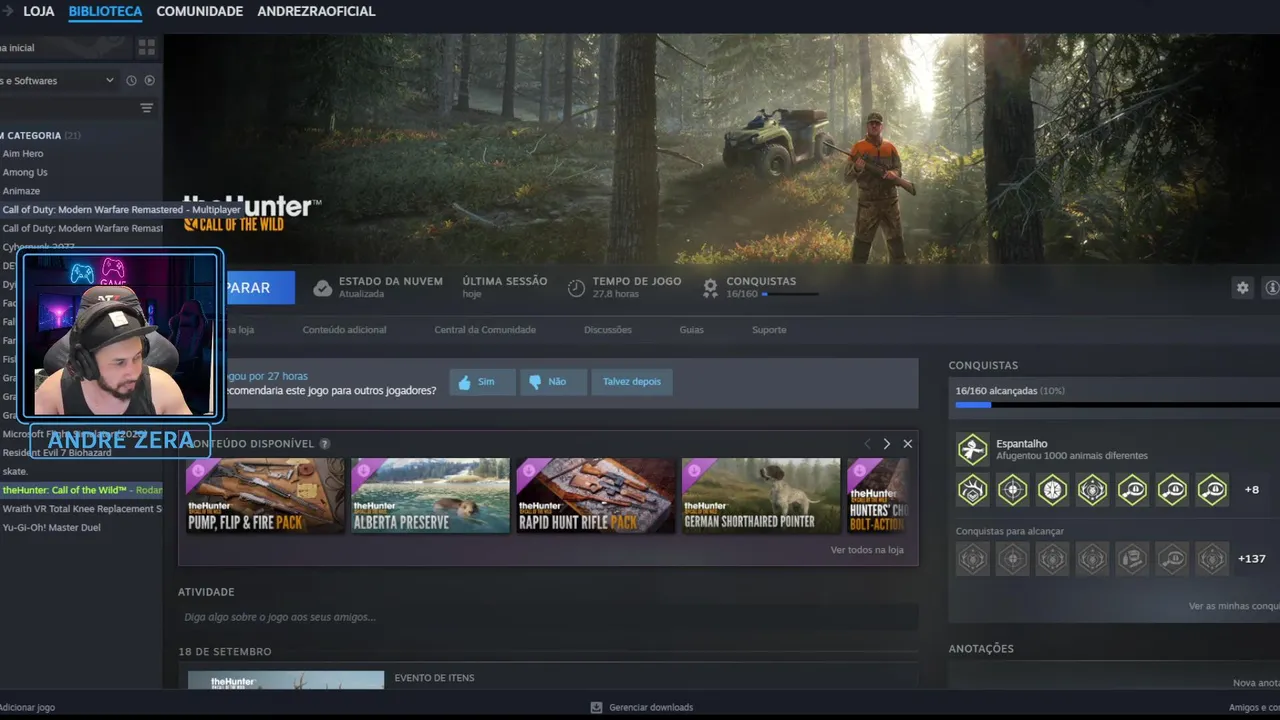Screen dimensions: 1280x720
Task: Open the Evento de Itens news thumbnail
Action: tap(286, 680)
